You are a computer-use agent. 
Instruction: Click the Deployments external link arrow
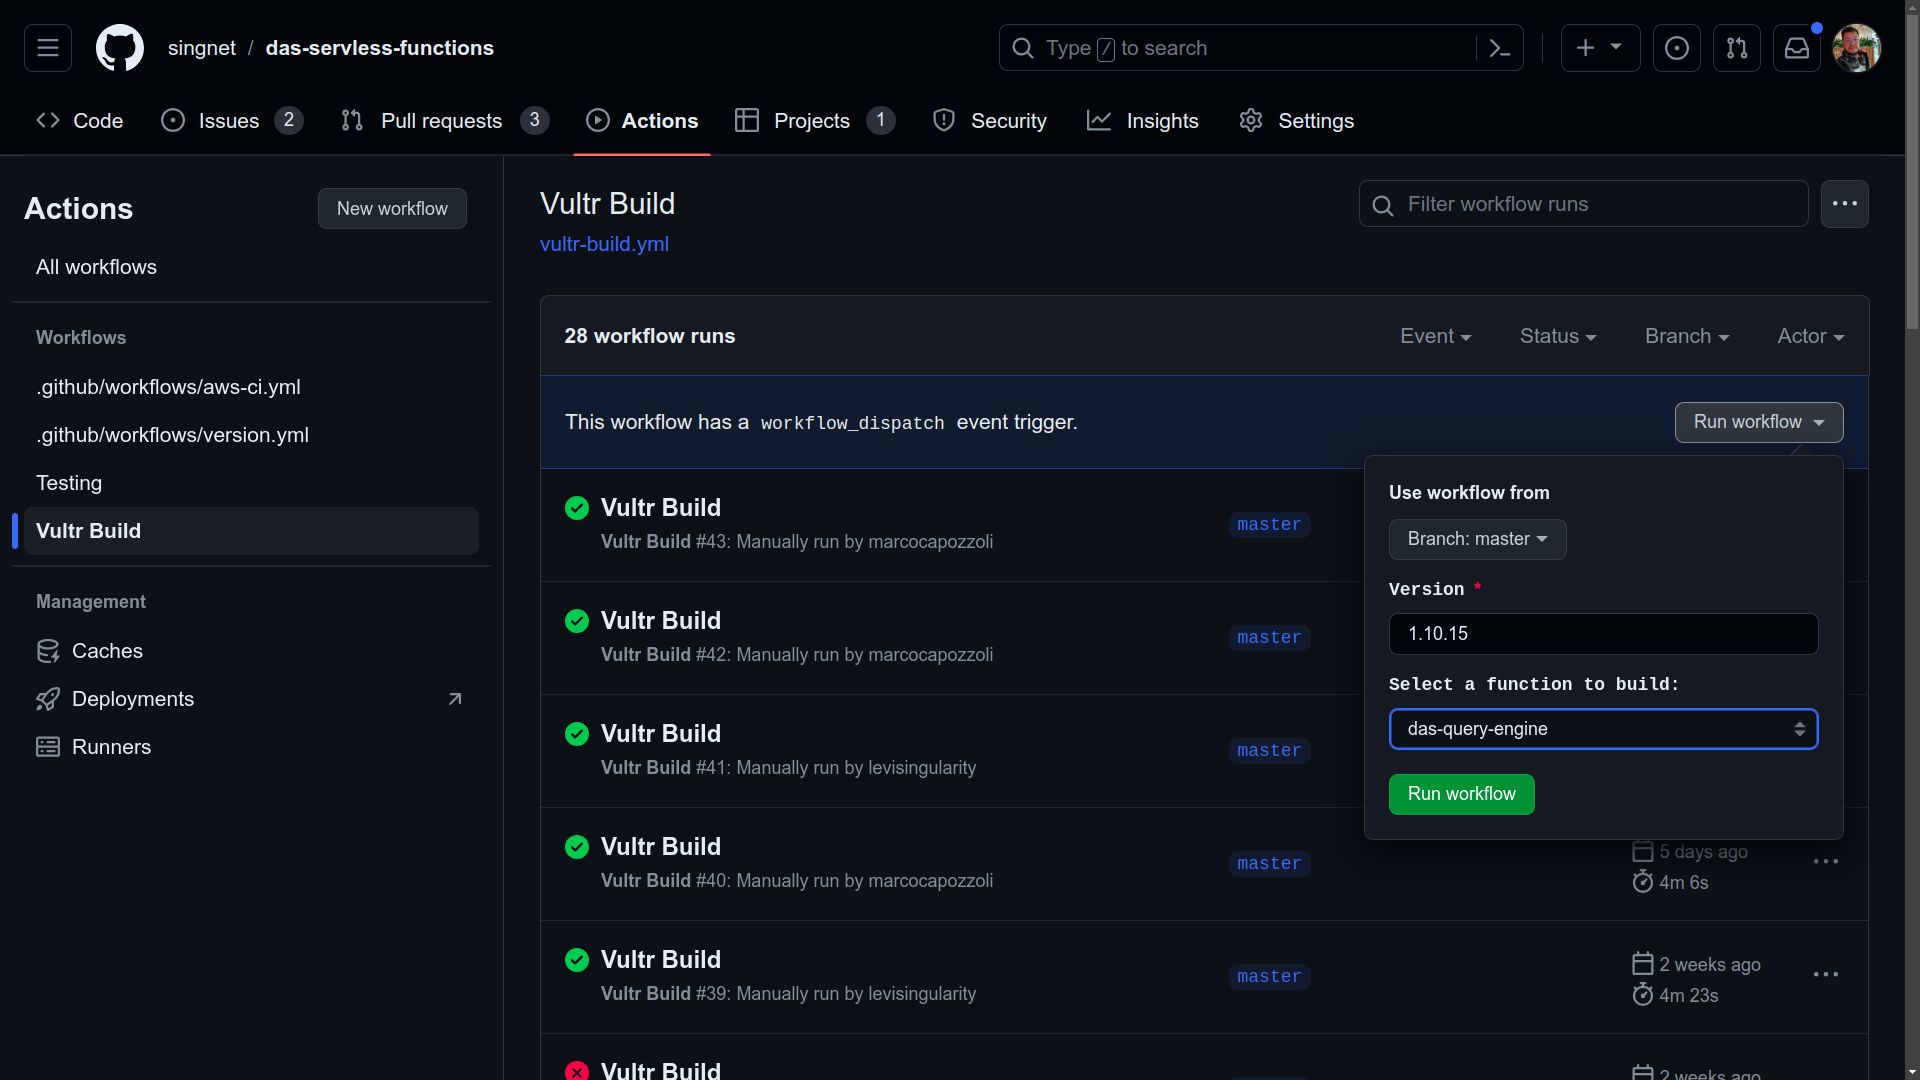click(x=455, y=699)
